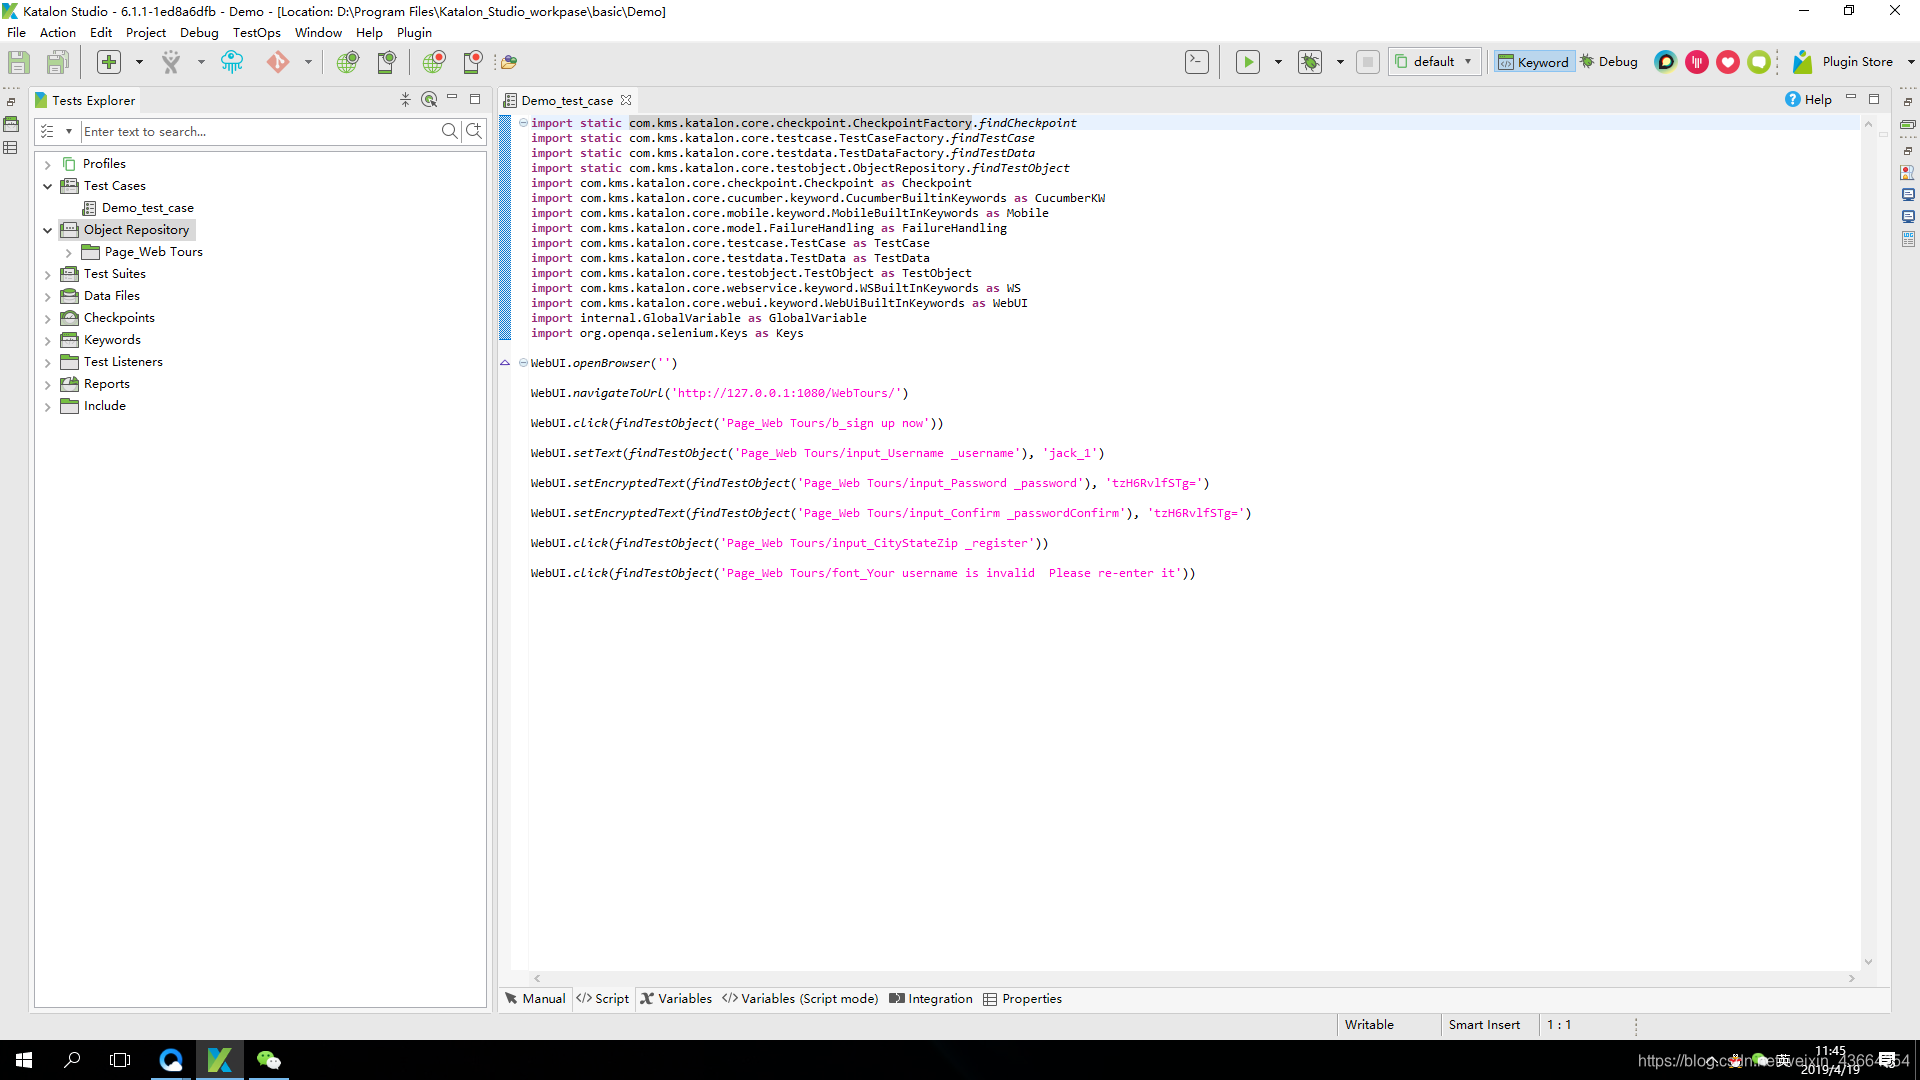The height and width of the screenshot is (1080, 1920).
Task: Open the Debug run dropdown arrow
Action: [1340, 62]
